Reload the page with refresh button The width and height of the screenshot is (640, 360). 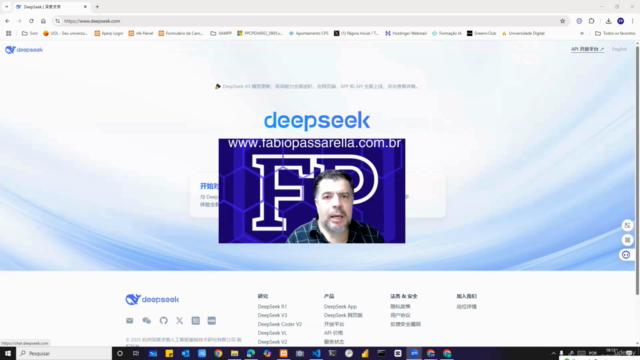point(31,21)
